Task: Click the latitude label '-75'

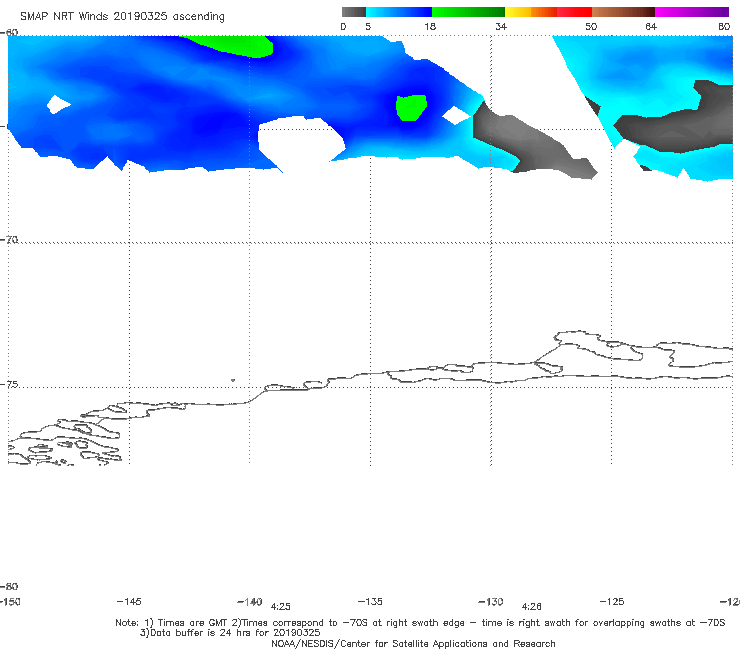Action: click(x=9, y=384)
